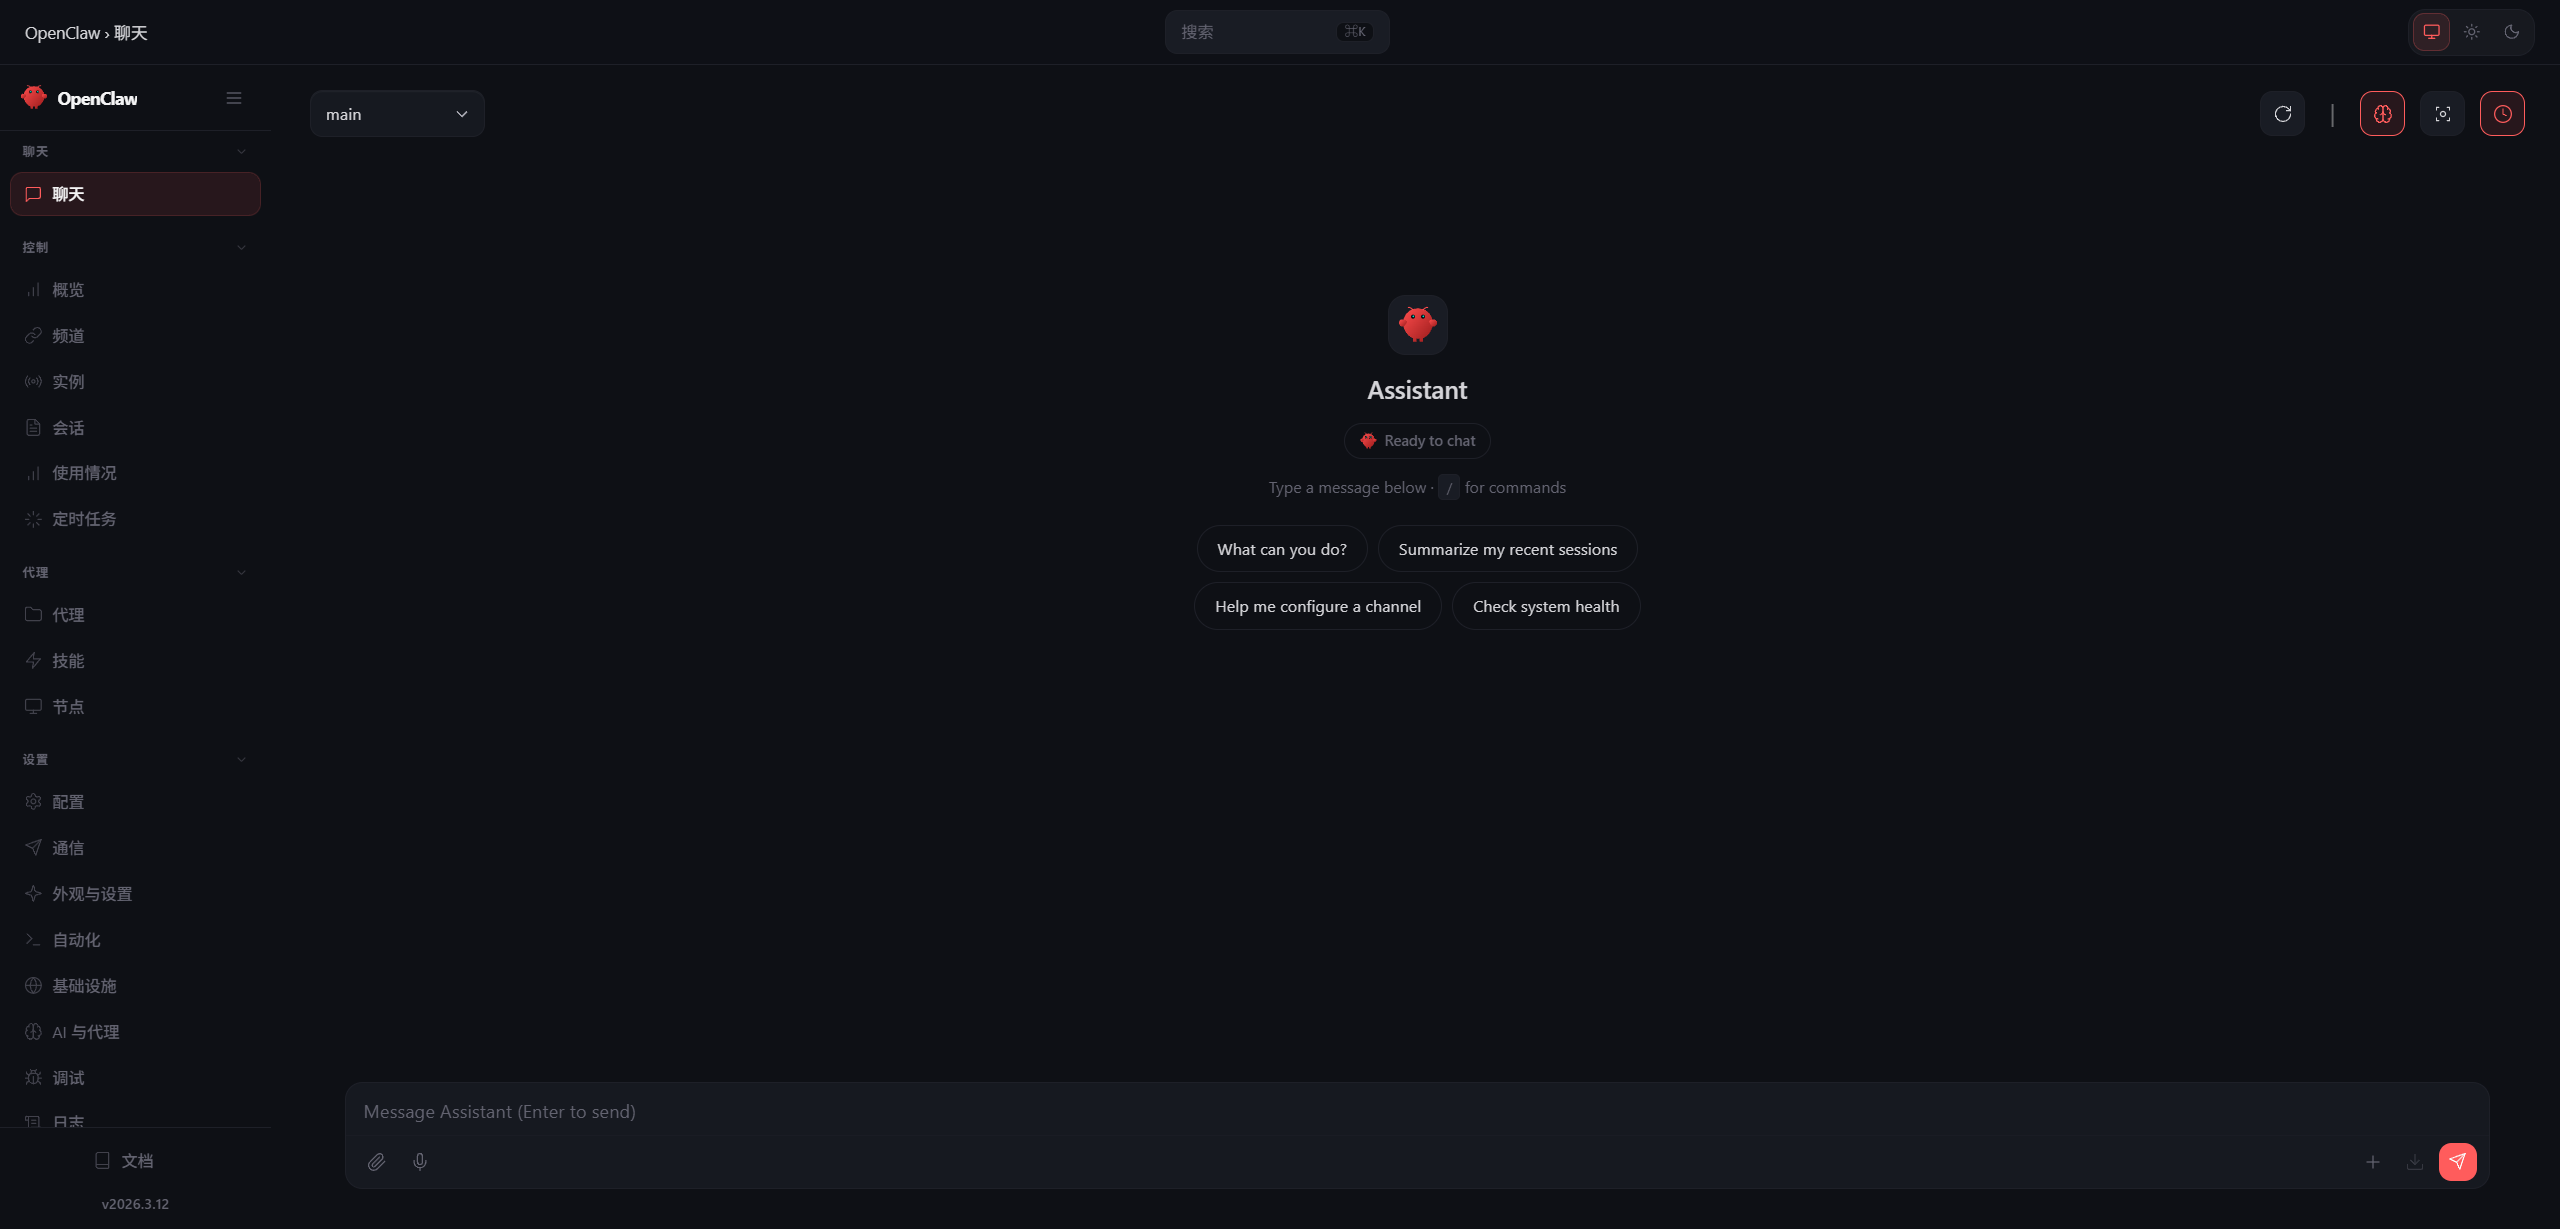Click the Message Assistant input field
Screen dimensions: 2560x1229
[x=1400, y=1111]
